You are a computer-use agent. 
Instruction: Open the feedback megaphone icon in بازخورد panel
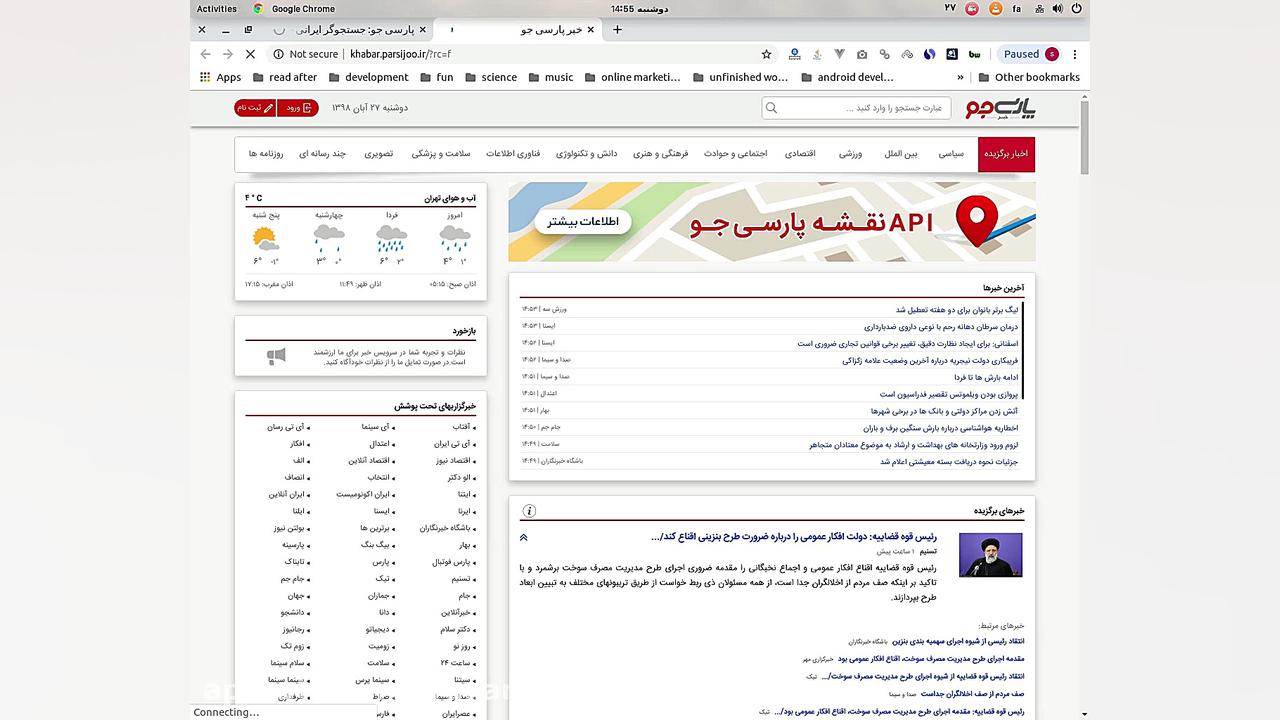click(276, 355)
